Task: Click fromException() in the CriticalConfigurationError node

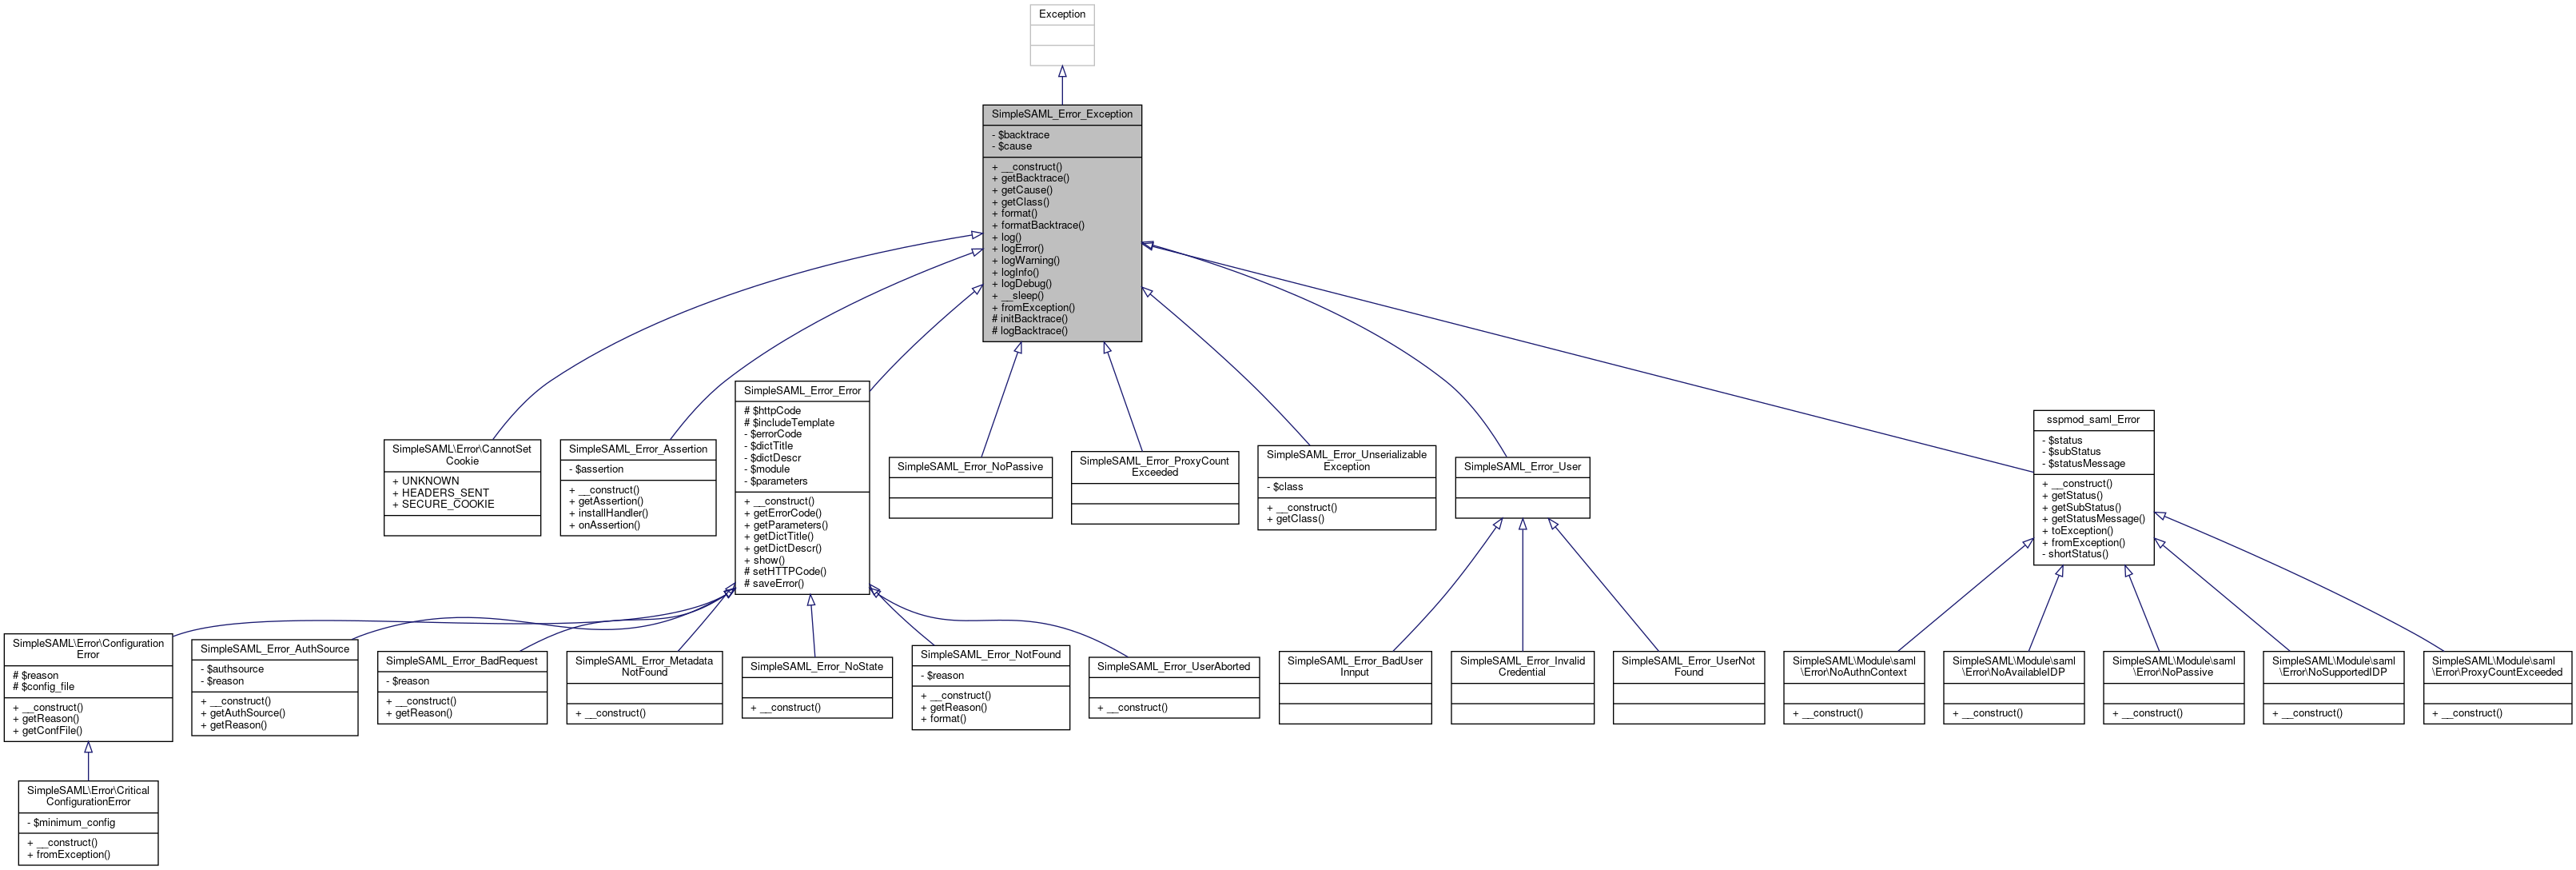Action: coord(68,855)
